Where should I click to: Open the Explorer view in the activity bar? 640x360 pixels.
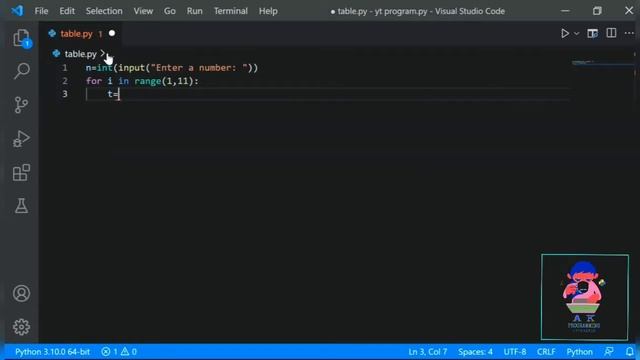coord(21,38)
